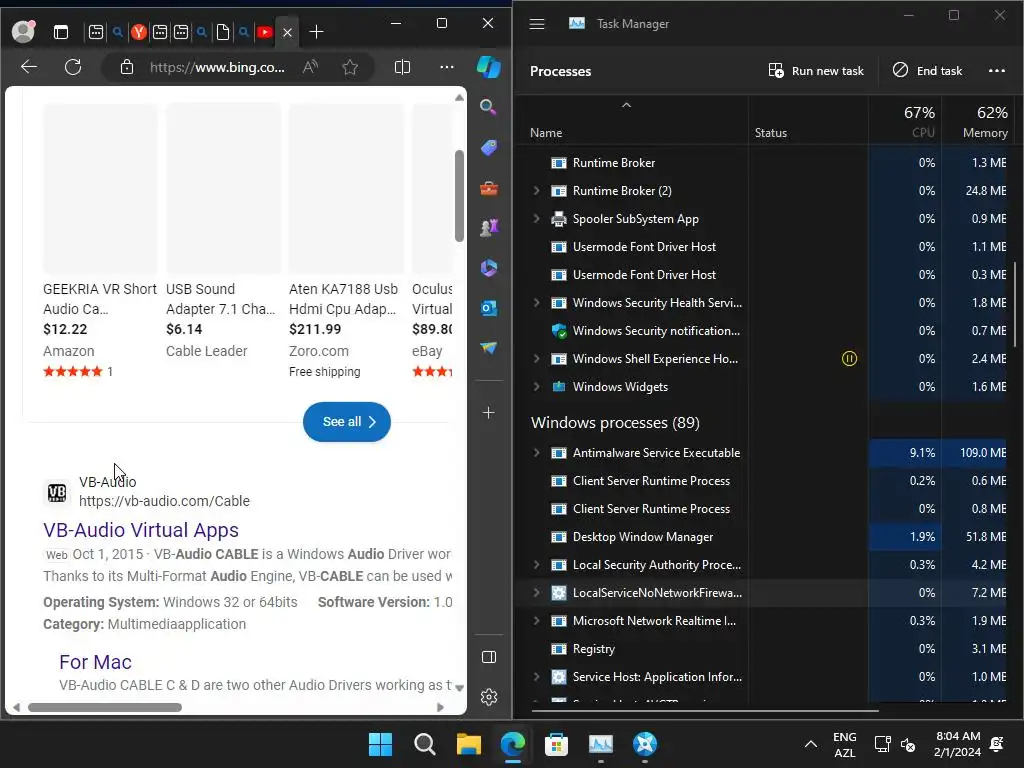1024x768 pixels.
Task: Open VB-Audio Virtual Apps search result
Action: click(141, 530)
